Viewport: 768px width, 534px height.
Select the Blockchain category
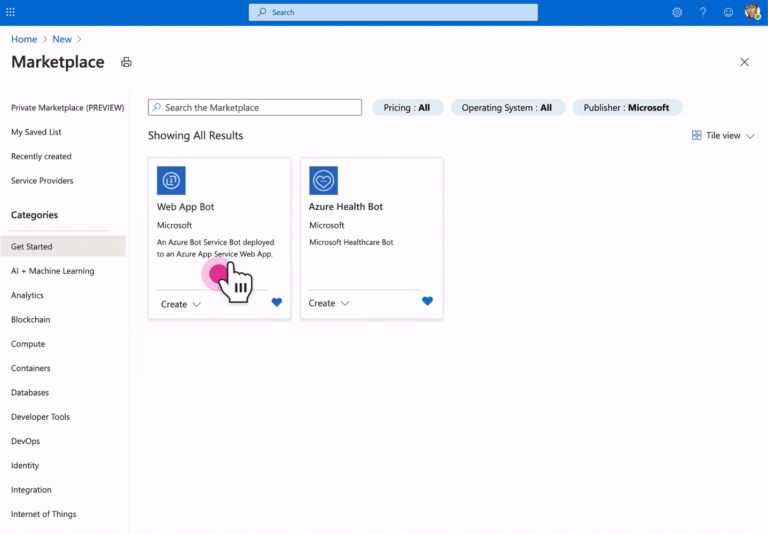point(30,319)
